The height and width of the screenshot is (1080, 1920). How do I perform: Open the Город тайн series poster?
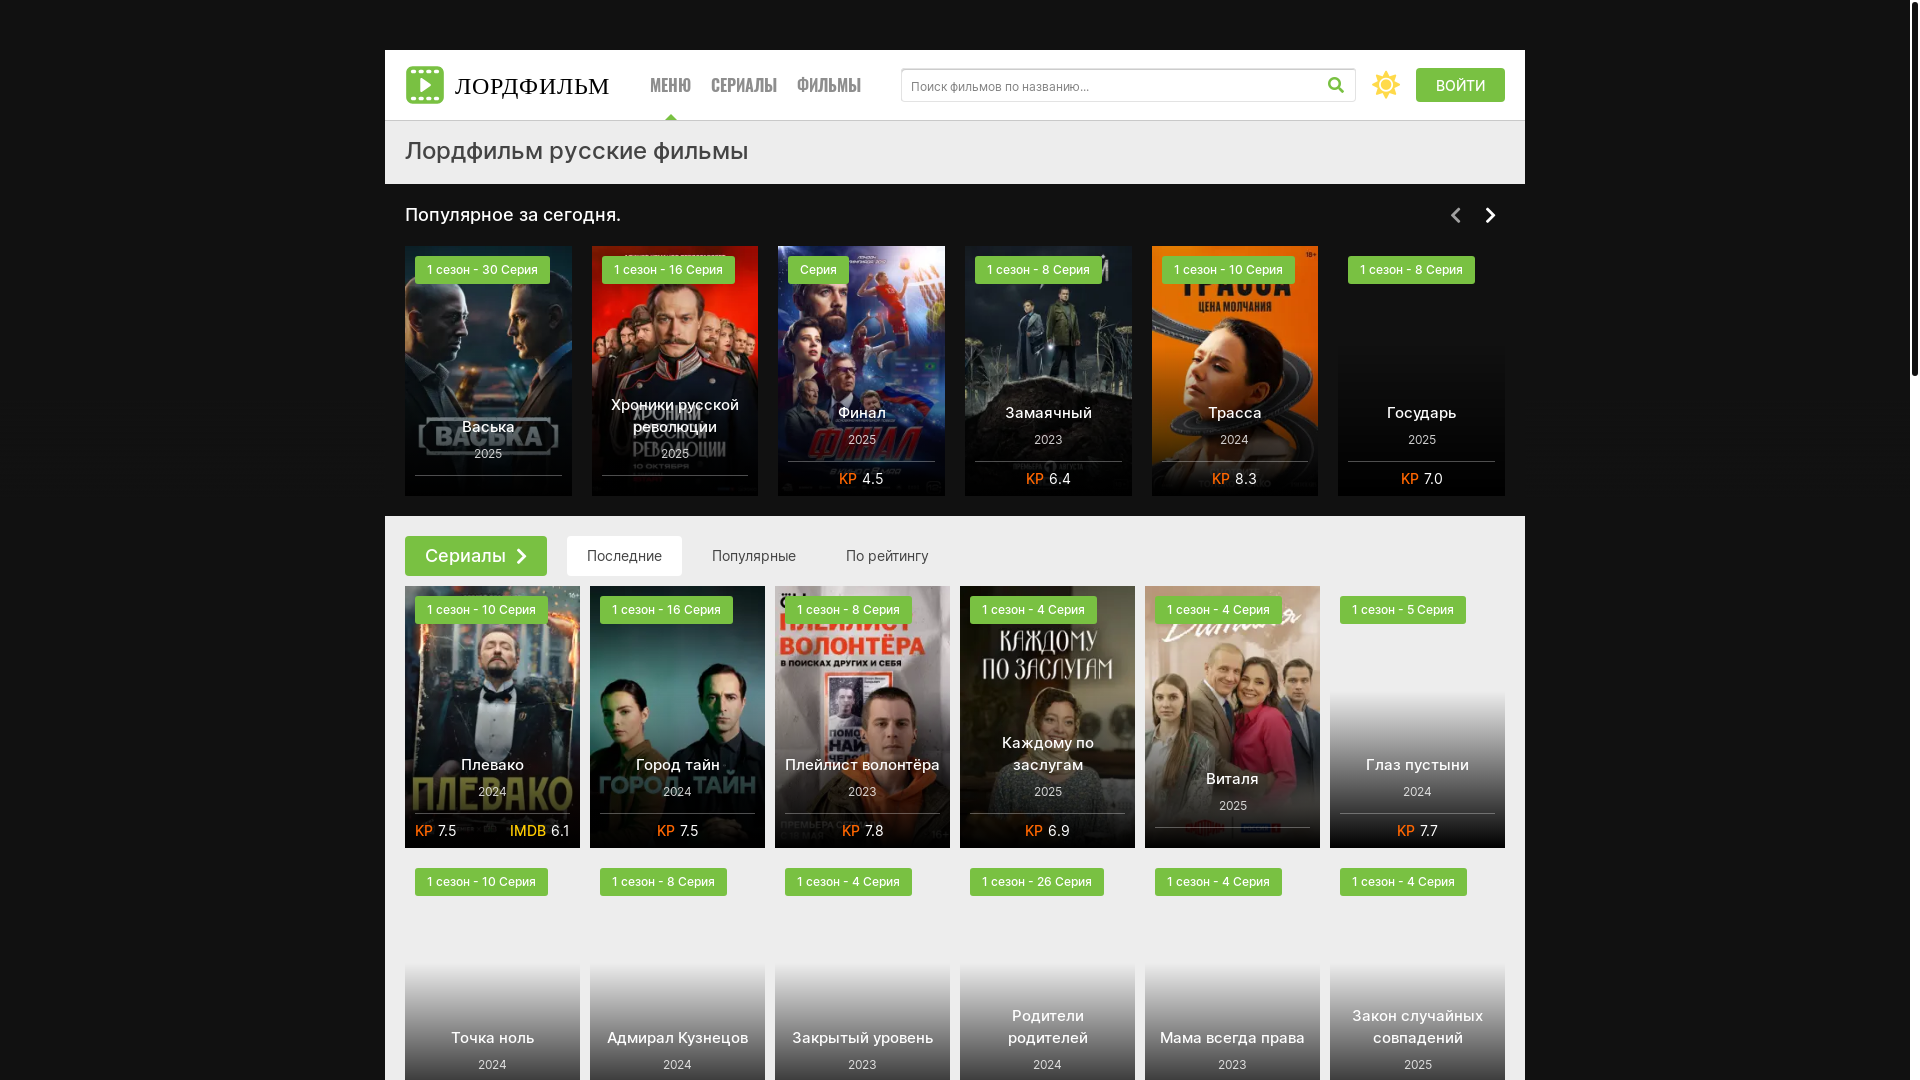pyautogui.click(x=677, y=717)
